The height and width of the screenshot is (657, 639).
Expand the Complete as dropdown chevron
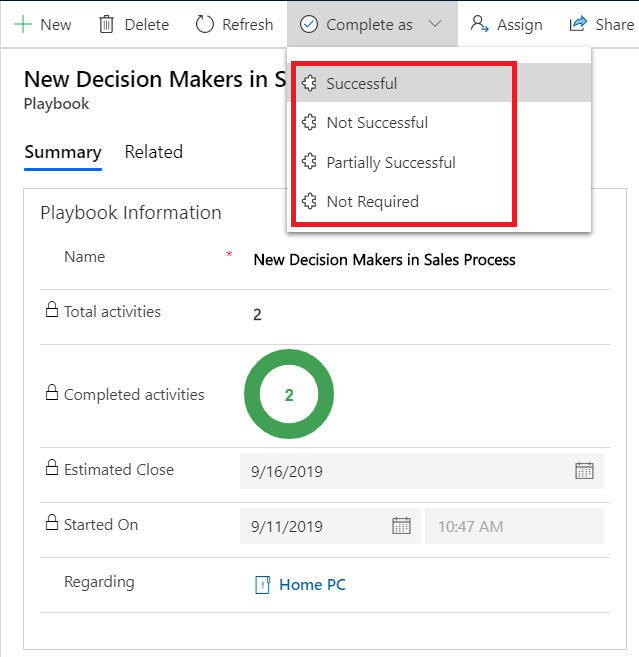(x=434, y=24)
